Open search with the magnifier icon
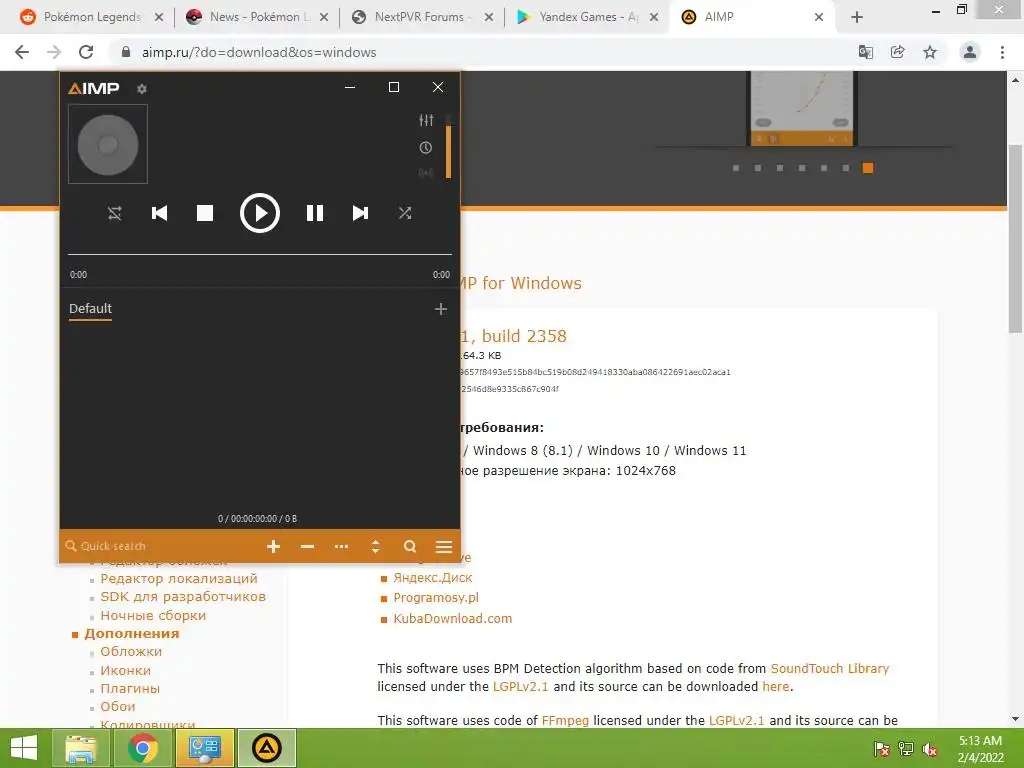Image resolution: width=1024 pixels, height=768 pixels. point(410,547)
